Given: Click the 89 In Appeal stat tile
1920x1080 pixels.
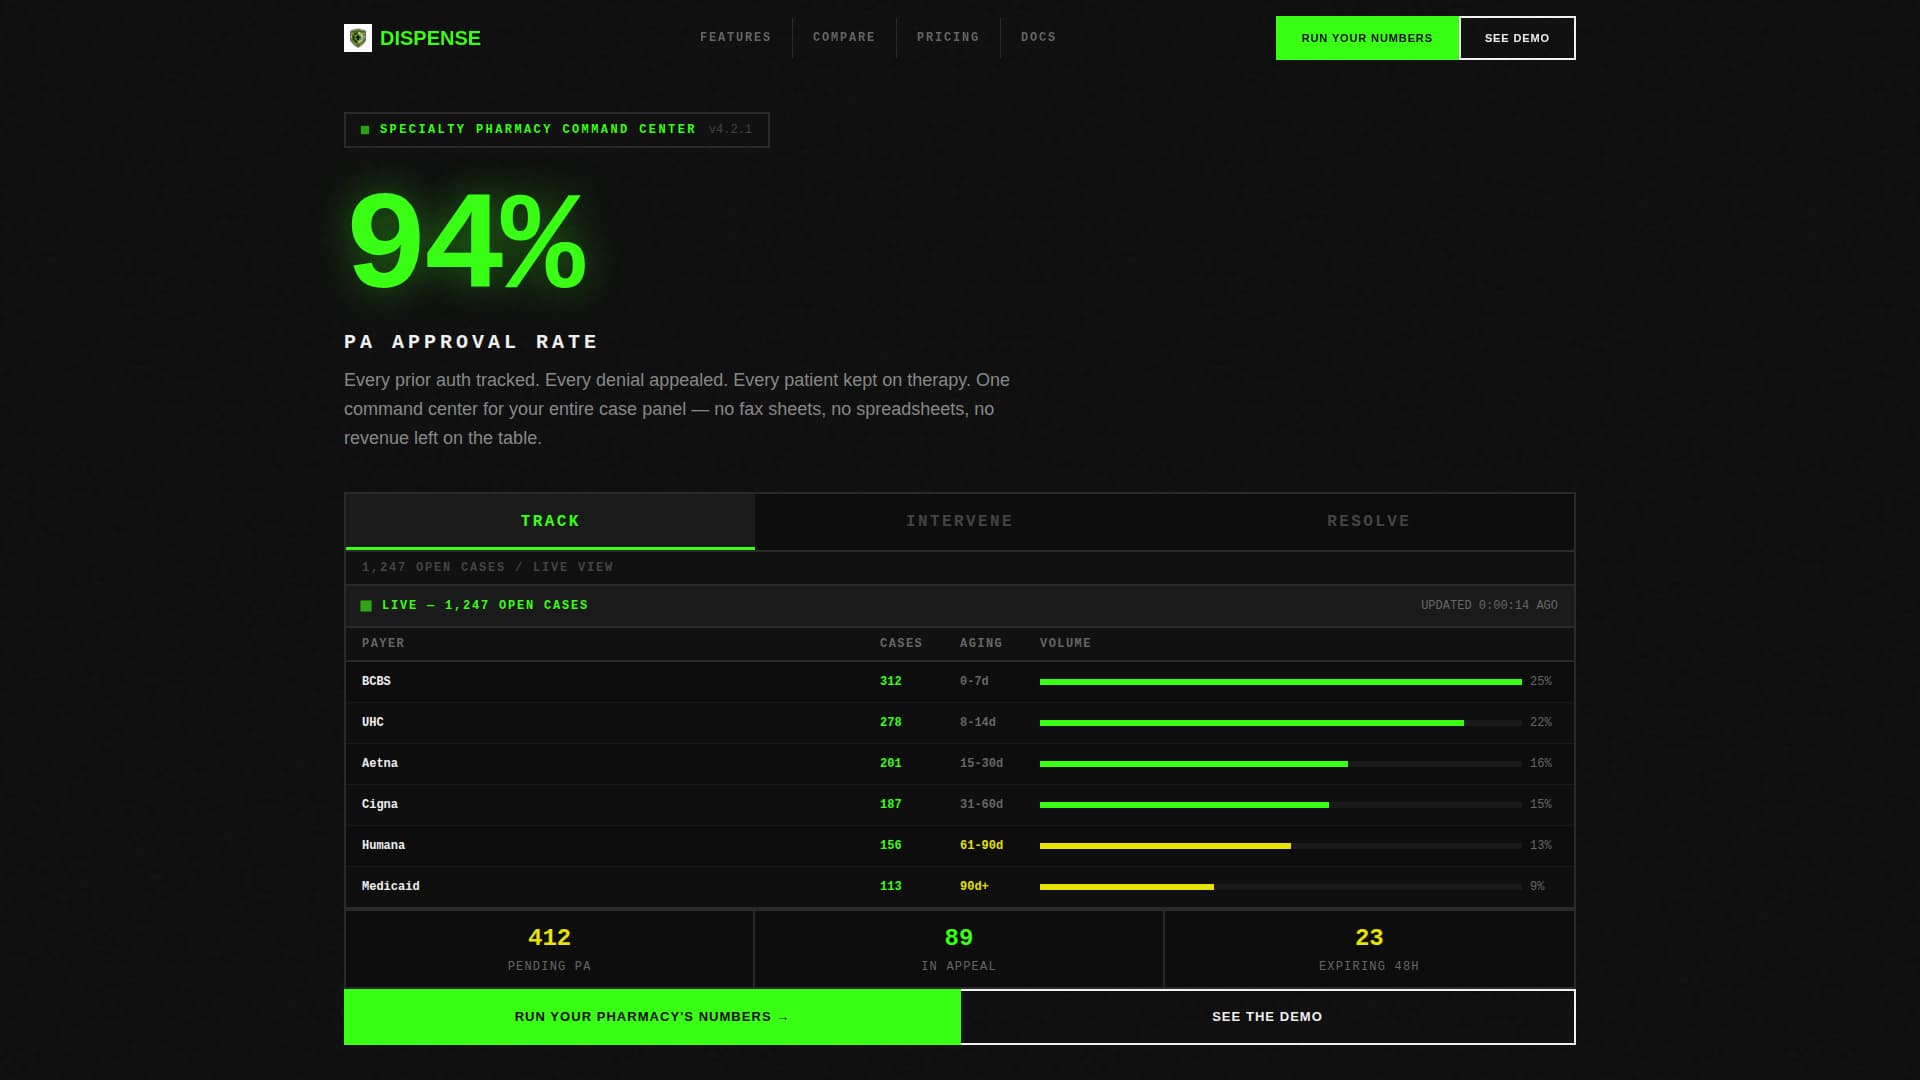Looking at the screenshot, I should click(x=959, y=949).
